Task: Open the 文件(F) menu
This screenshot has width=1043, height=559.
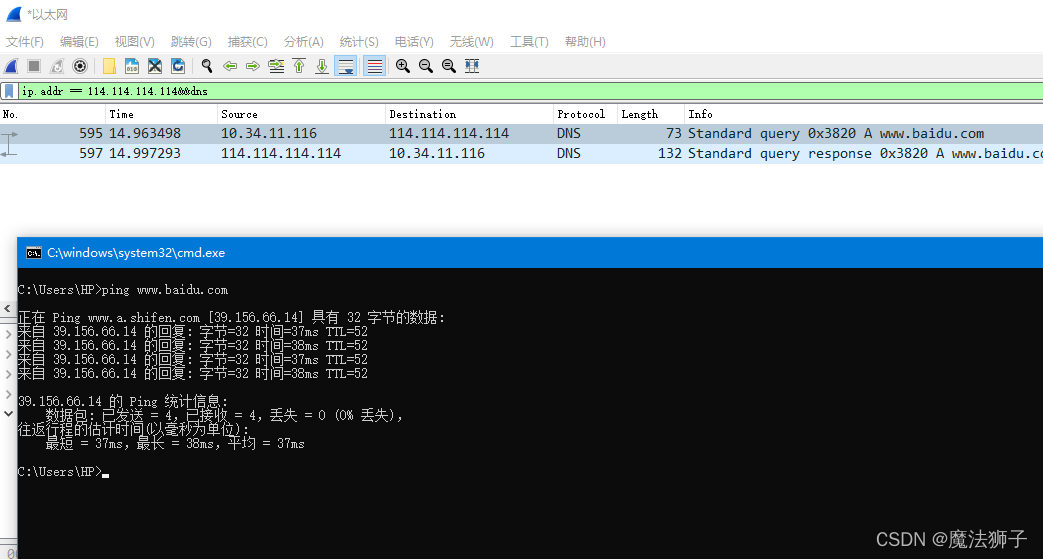Action: 25,42
